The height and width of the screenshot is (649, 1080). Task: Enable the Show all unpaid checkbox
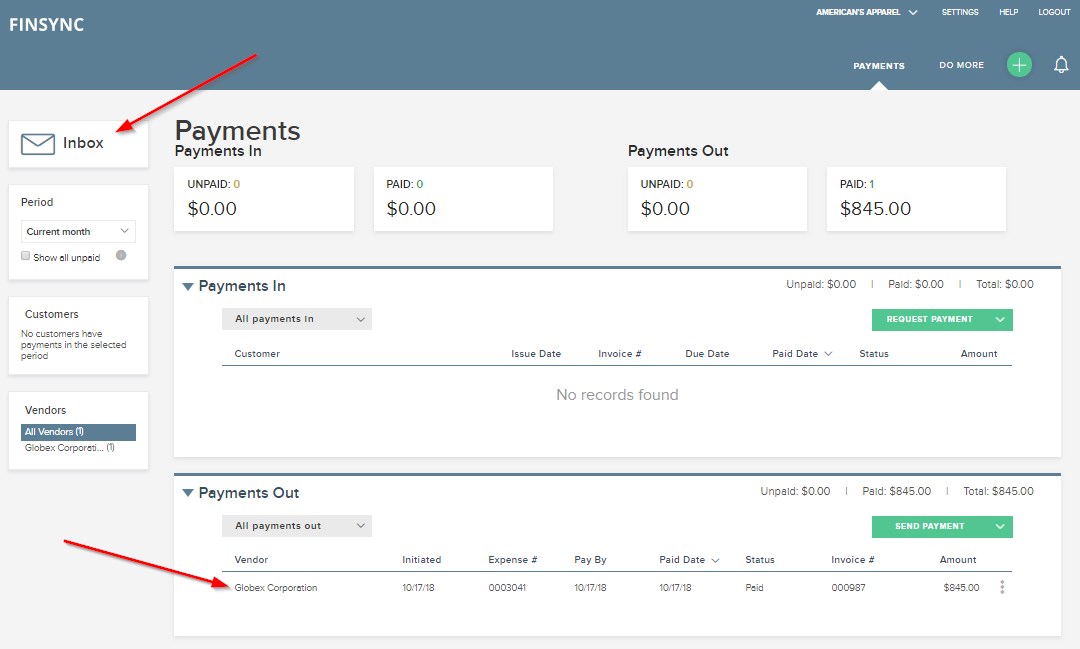(x=25, y=256)
